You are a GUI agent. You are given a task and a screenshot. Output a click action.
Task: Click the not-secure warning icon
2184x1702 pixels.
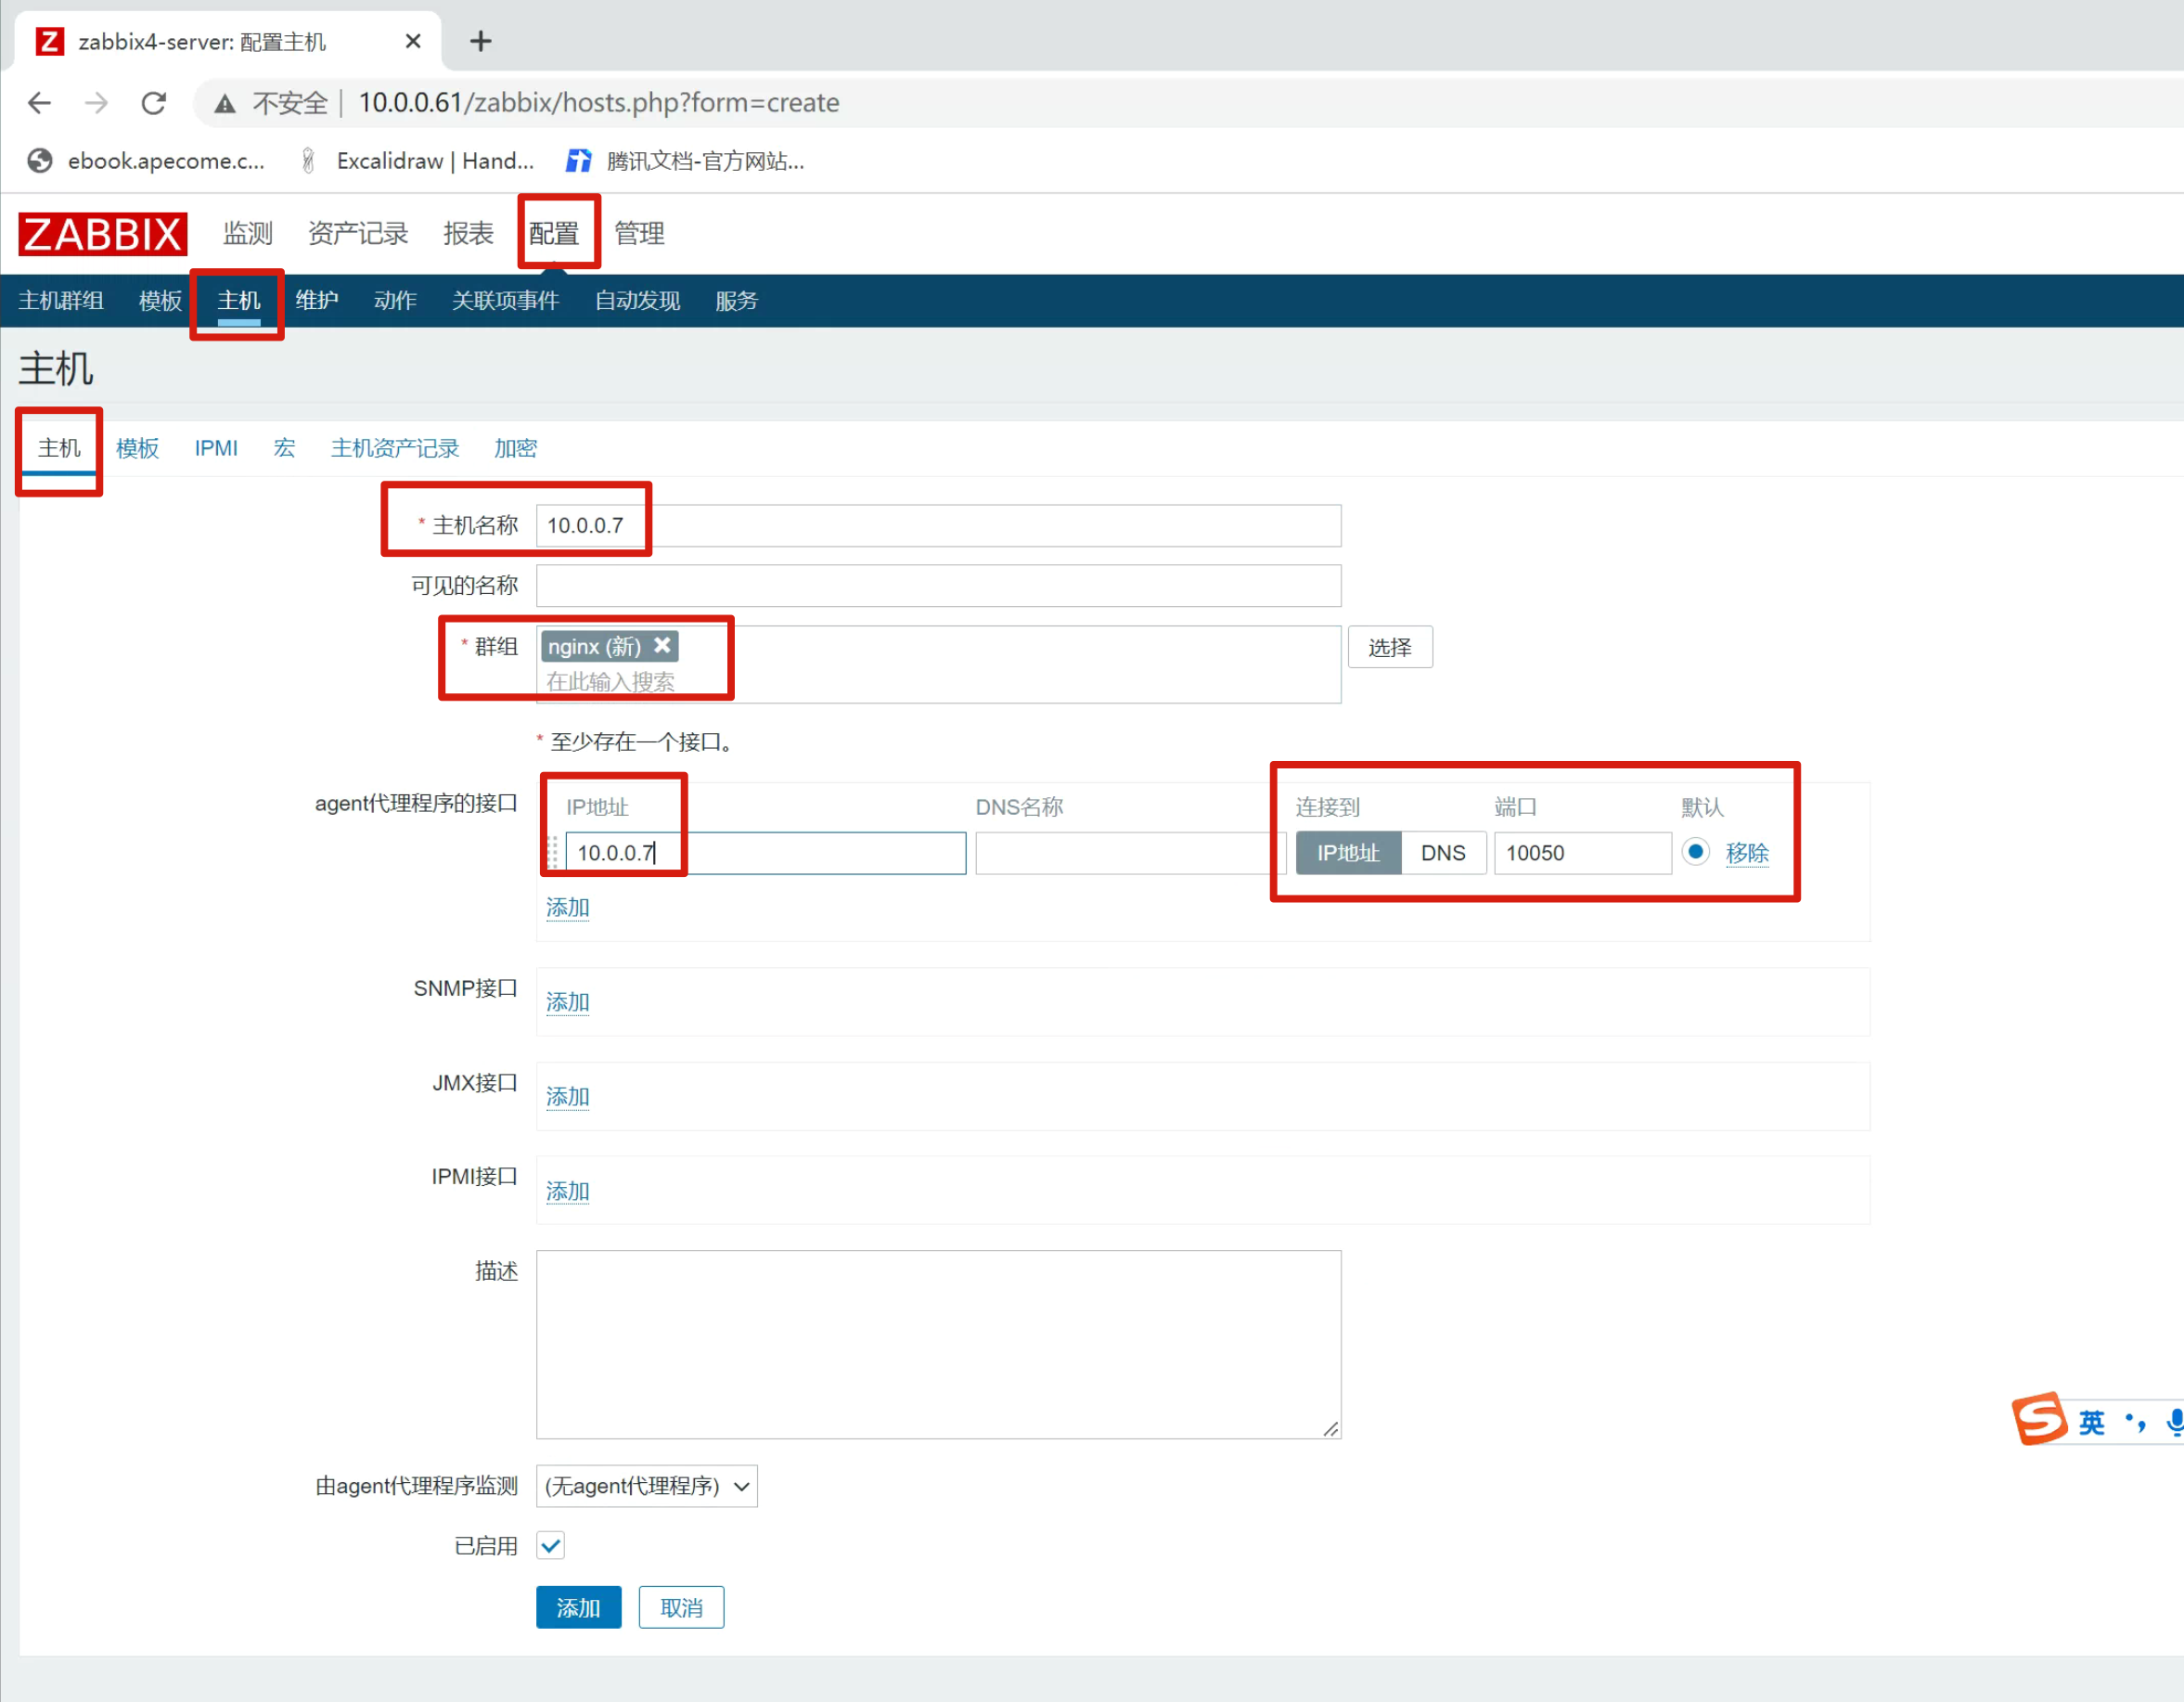coord(225,103)
